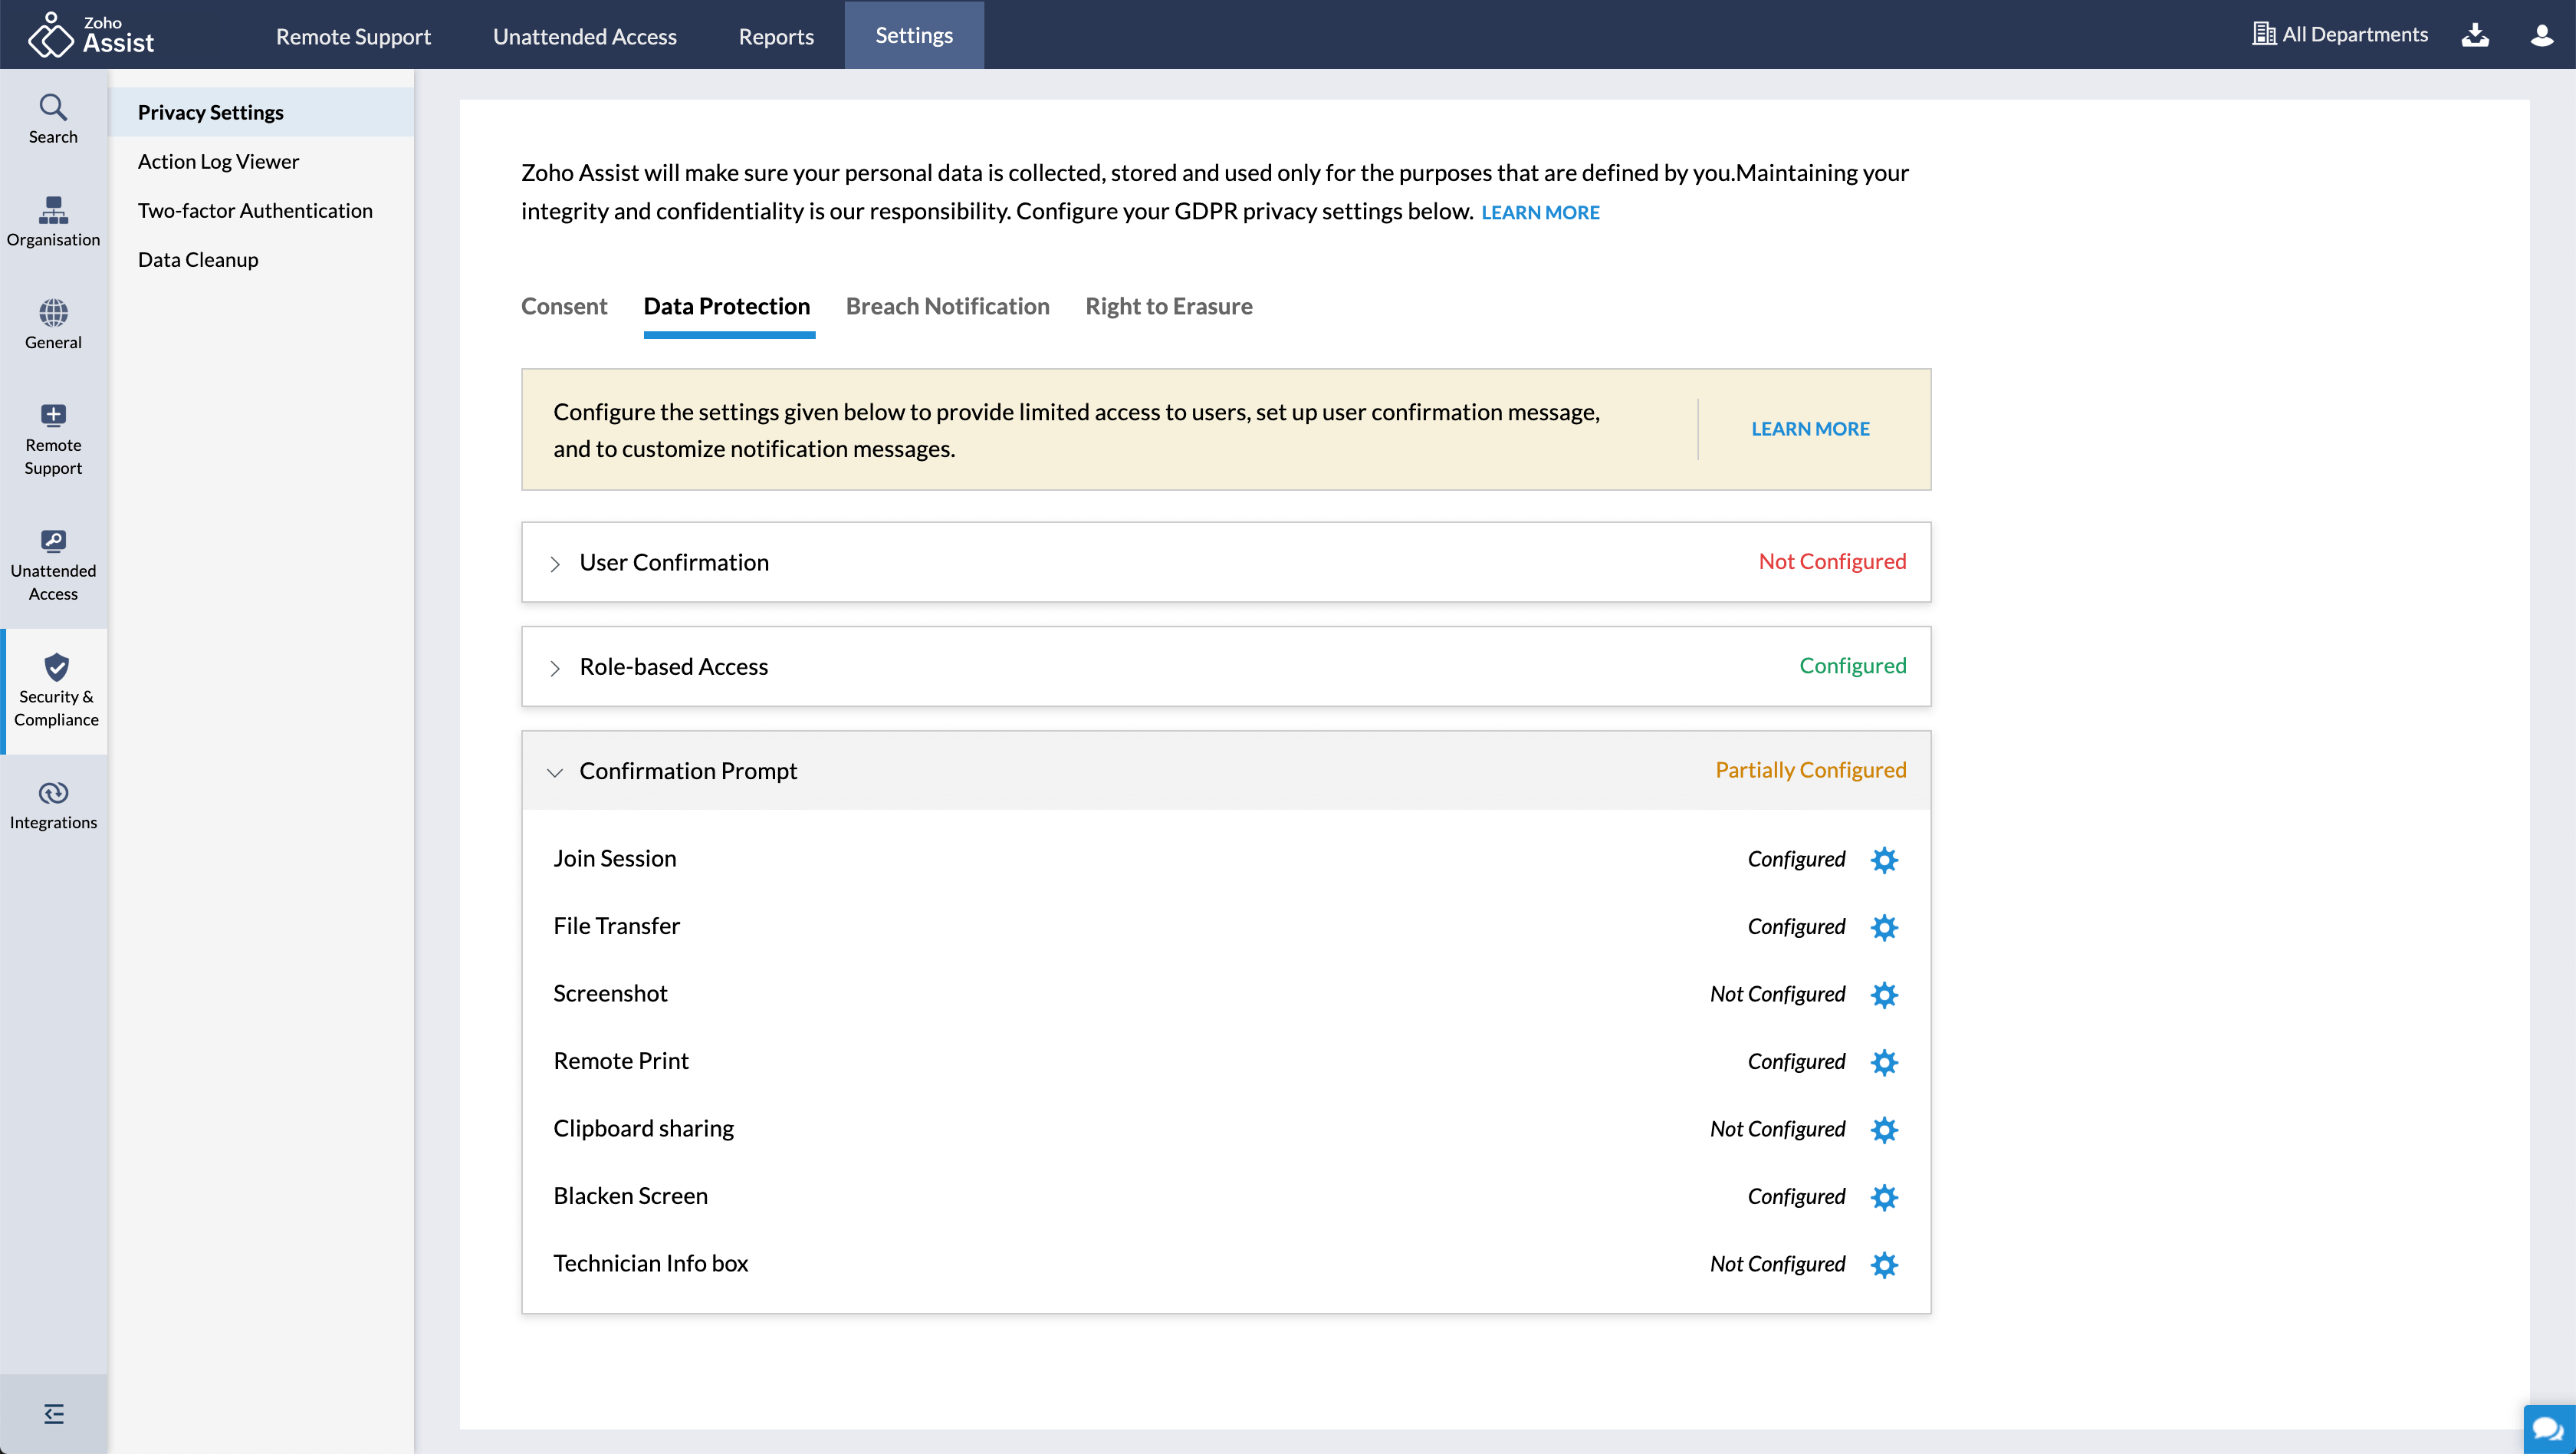Screen dimensions: 2576x1454
Task: Click the gear icon for Screenshot
Action: coord(1884,994)
